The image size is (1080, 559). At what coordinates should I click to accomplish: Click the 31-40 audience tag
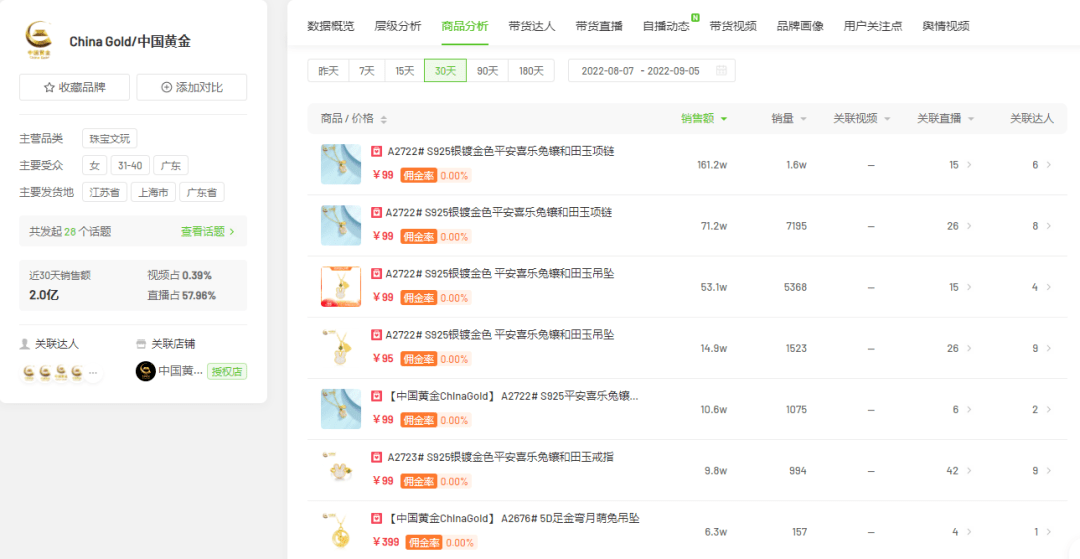tap(129, 165)
